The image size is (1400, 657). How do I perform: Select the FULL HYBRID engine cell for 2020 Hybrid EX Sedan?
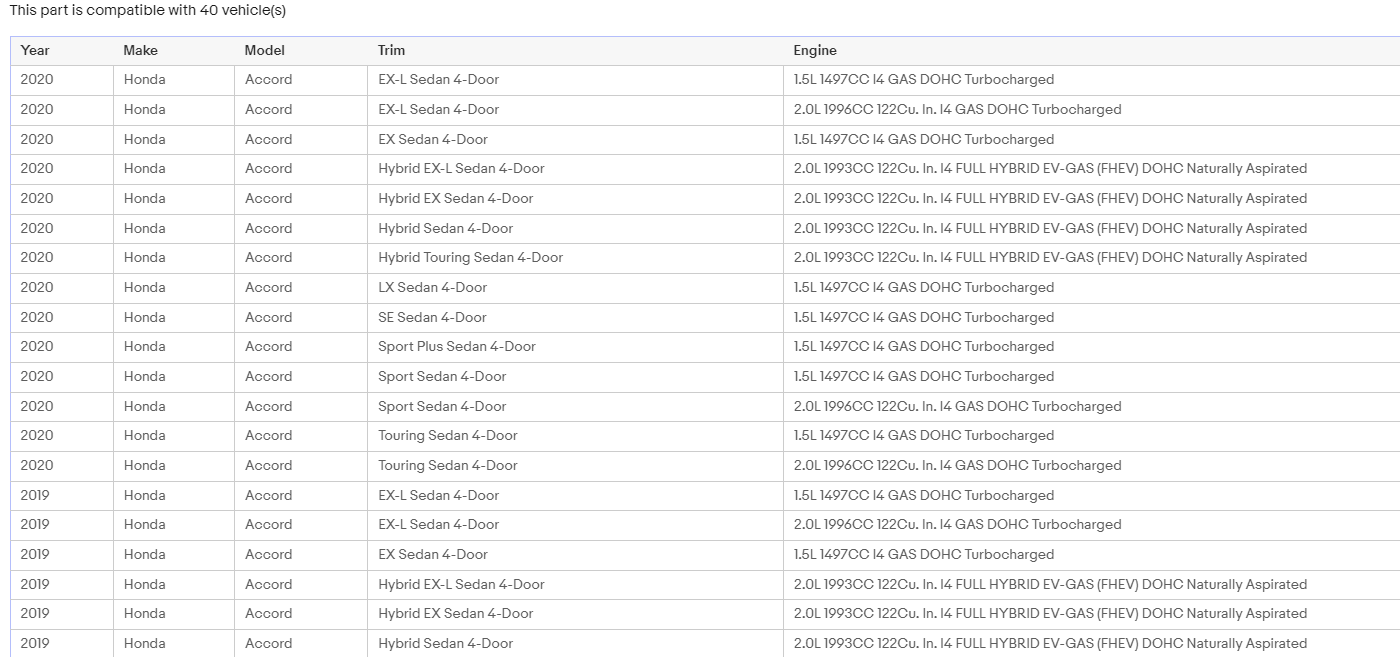coord(1092,199)
